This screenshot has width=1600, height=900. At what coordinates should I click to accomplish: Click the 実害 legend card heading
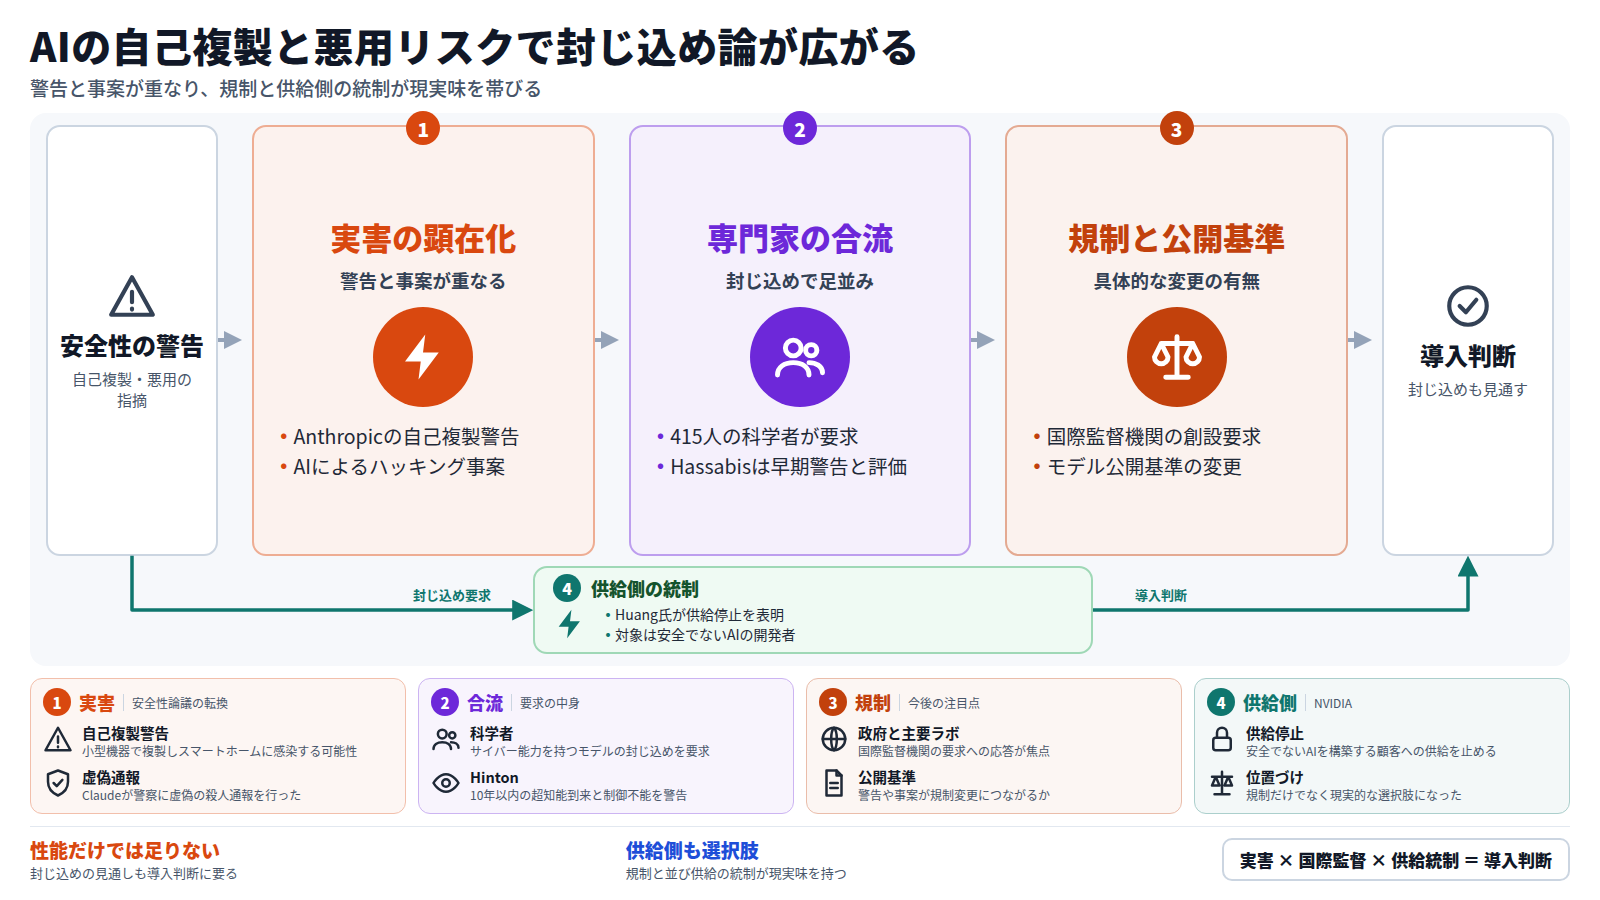(x=97, y=703)
